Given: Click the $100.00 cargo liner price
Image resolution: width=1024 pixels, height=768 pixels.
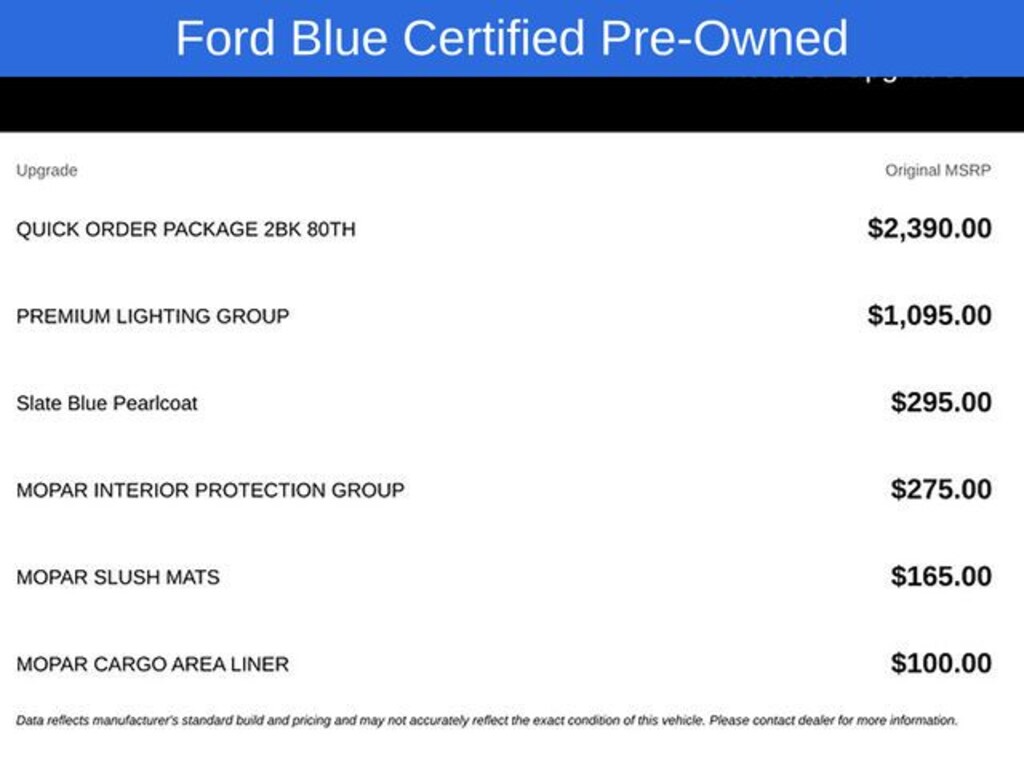Looking at the screenshot, I should (x=941, y=664).
